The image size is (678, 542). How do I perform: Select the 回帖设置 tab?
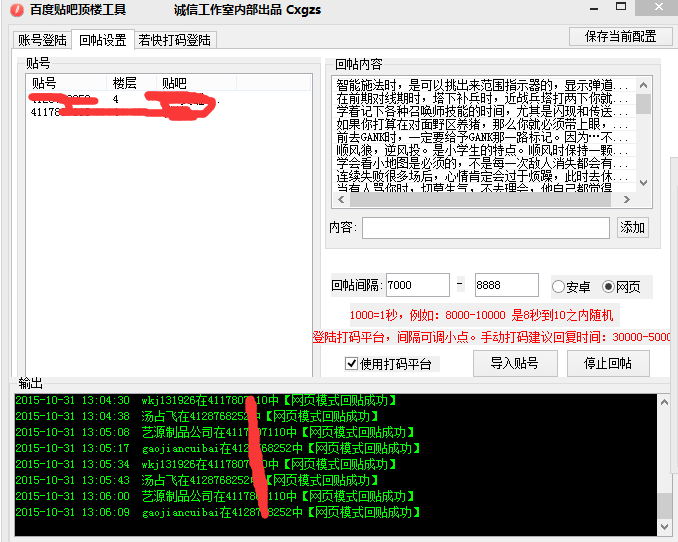(x=103, y=40)
